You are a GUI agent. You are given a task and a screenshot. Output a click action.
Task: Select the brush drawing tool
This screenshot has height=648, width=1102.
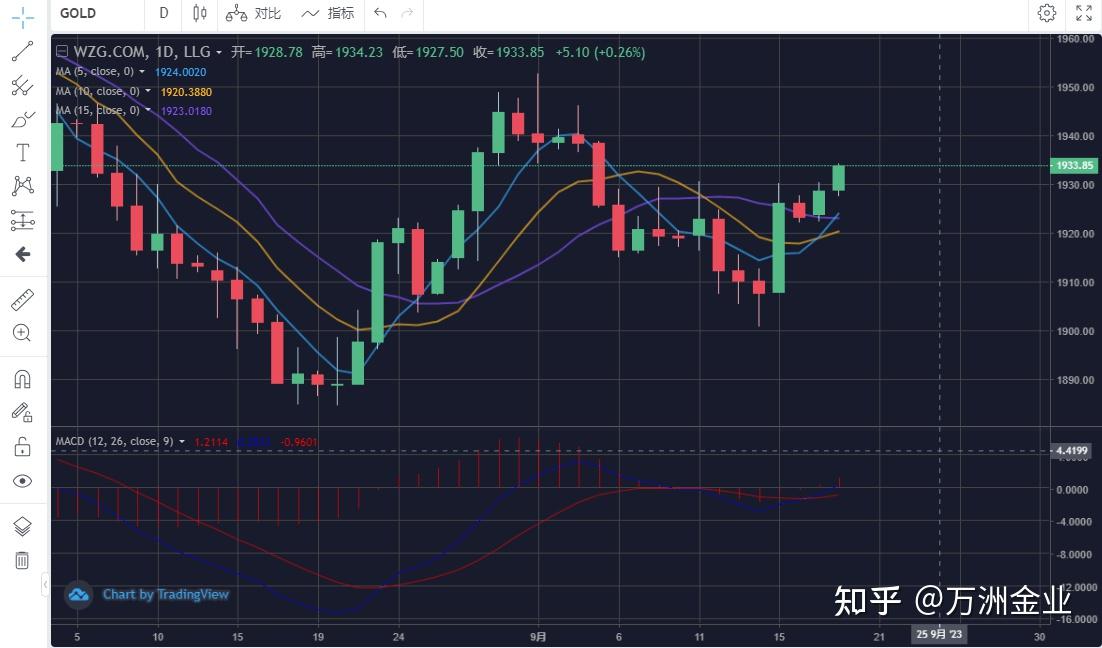coord(22,119)
